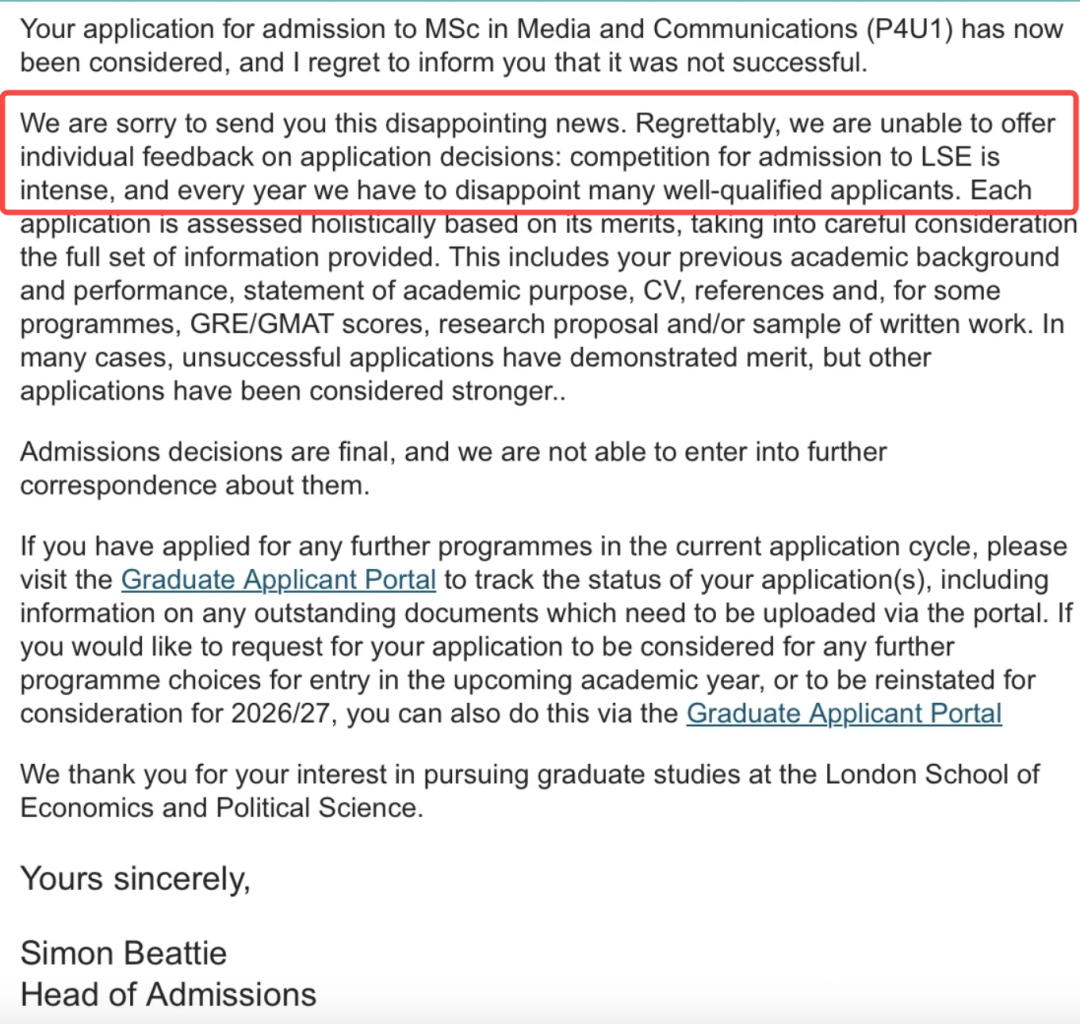The width and height of the screenshot is (1080, 1024).
Task: Open the Graduate Applicant Portal link after "visit the"
Action: click(x=278, y=580)
